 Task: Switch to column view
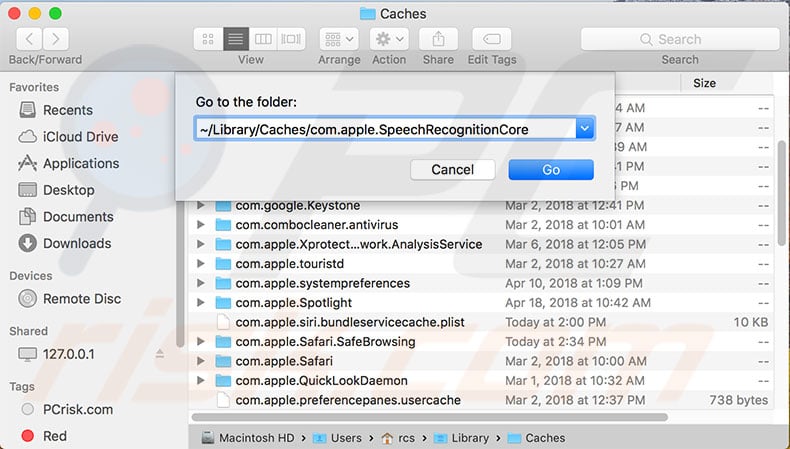click(263, 39)
